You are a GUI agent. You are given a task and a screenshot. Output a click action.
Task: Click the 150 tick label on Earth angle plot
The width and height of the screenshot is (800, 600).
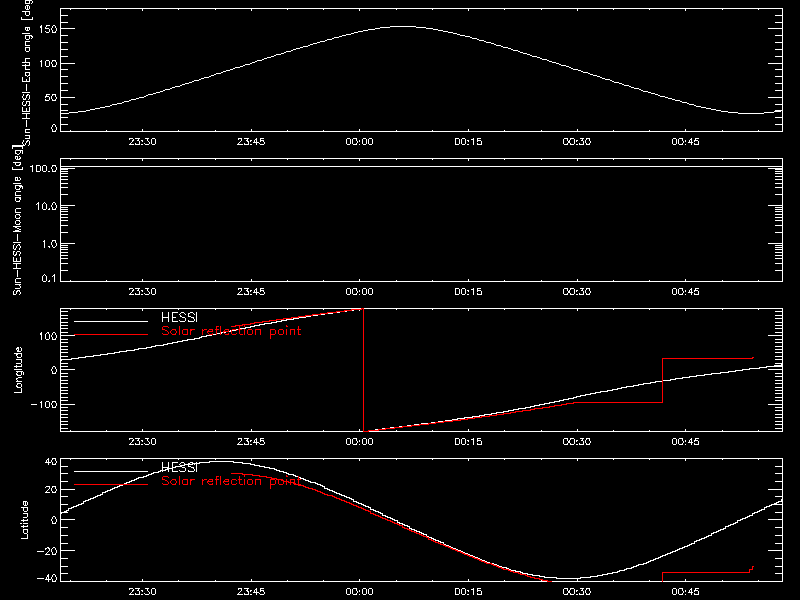click(x=48, y=30)
